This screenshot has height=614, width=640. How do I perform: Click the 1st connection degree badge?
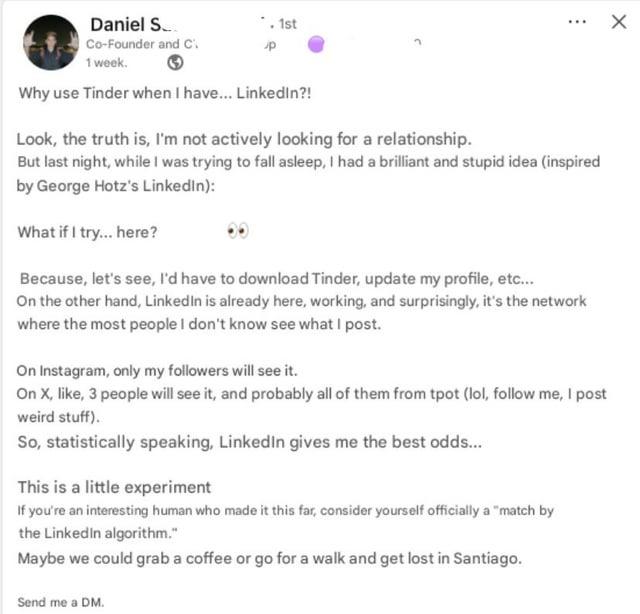pos(286,23)
